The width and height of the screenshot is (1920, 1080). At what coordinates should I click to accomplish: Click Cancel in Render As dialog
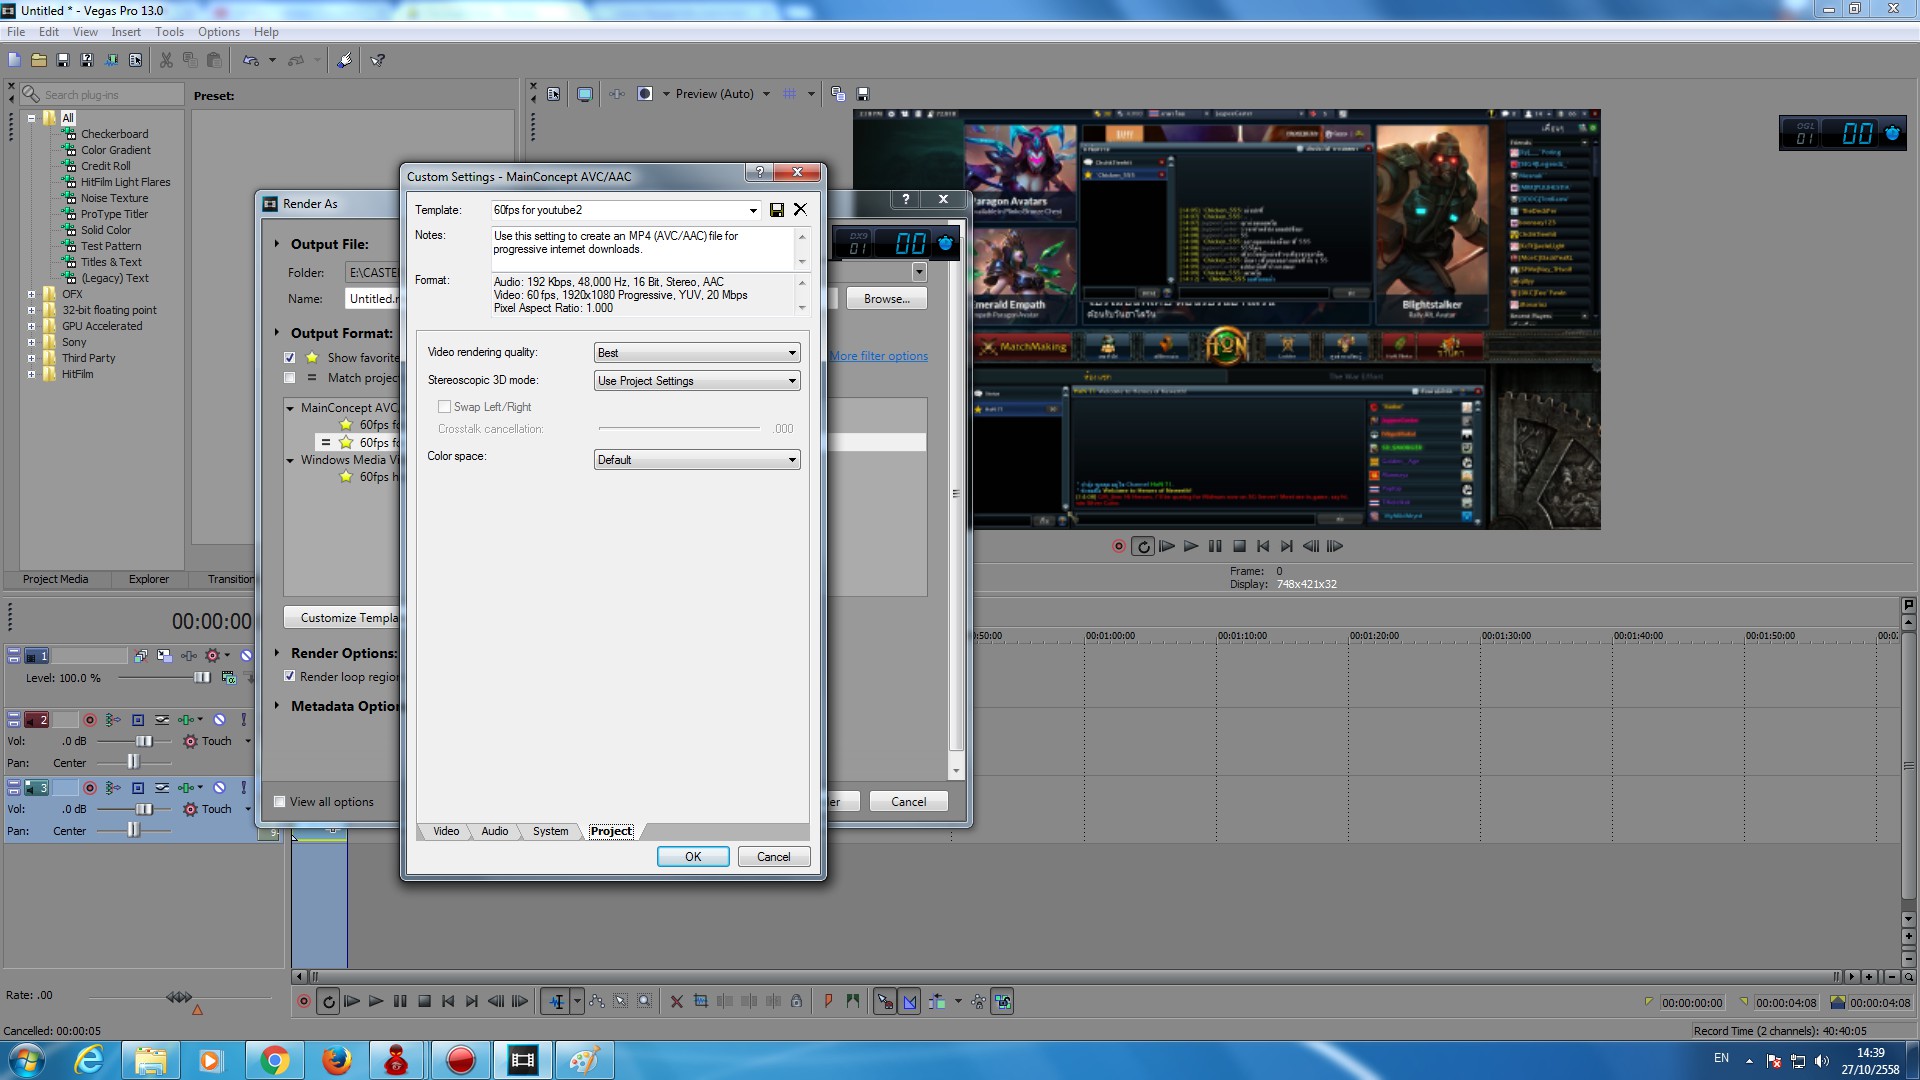click(x=908, y=802)
